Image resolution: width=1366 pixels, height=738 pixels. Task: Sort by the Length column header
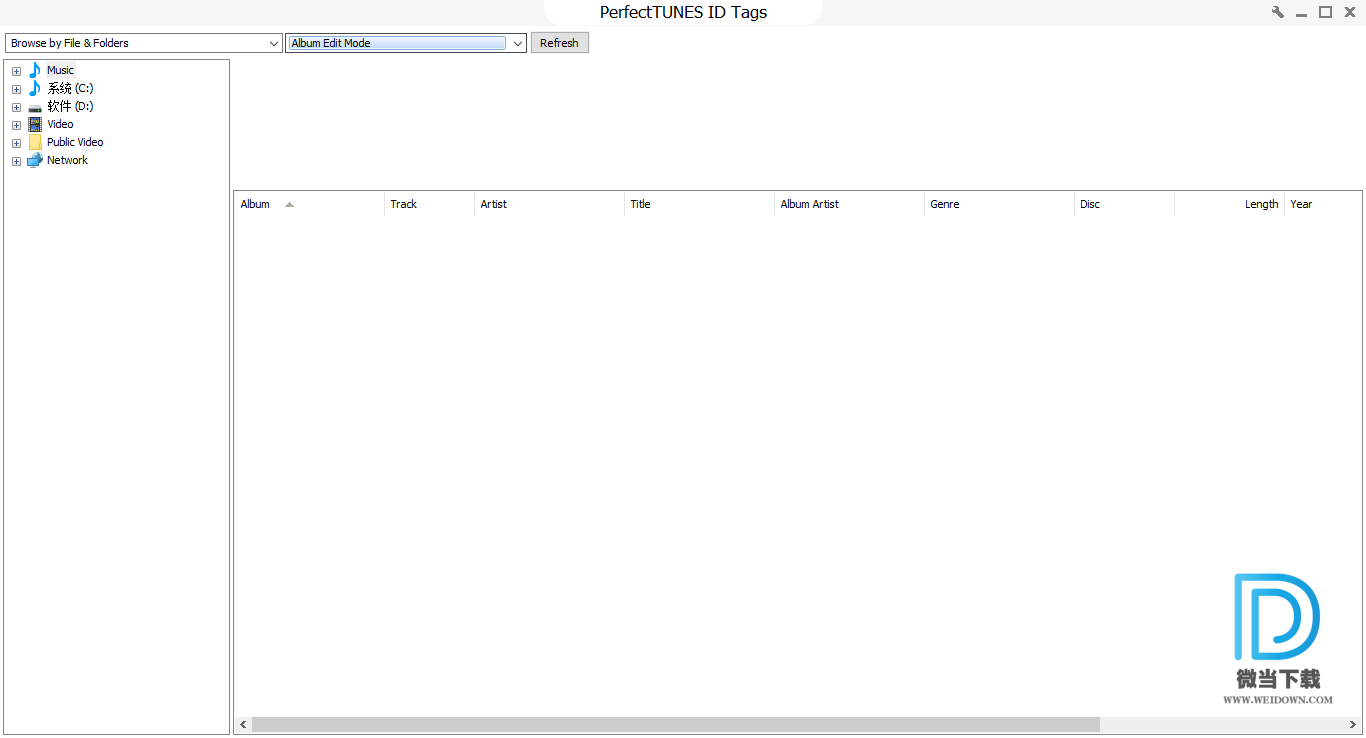tap(1229, 204)
